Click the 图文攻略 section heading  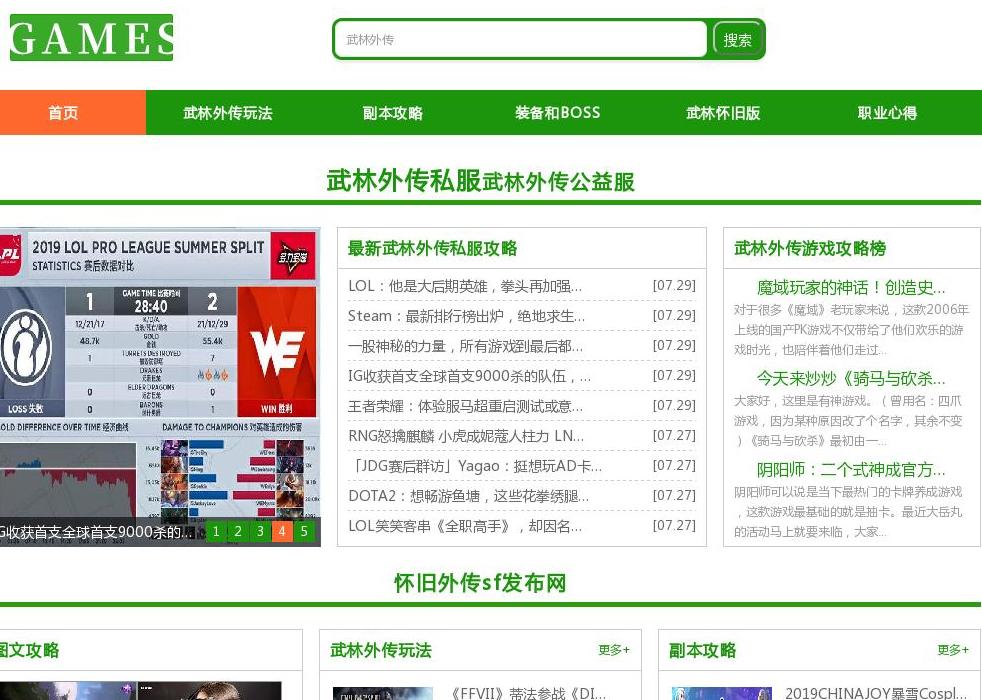[x=29, y=650]
